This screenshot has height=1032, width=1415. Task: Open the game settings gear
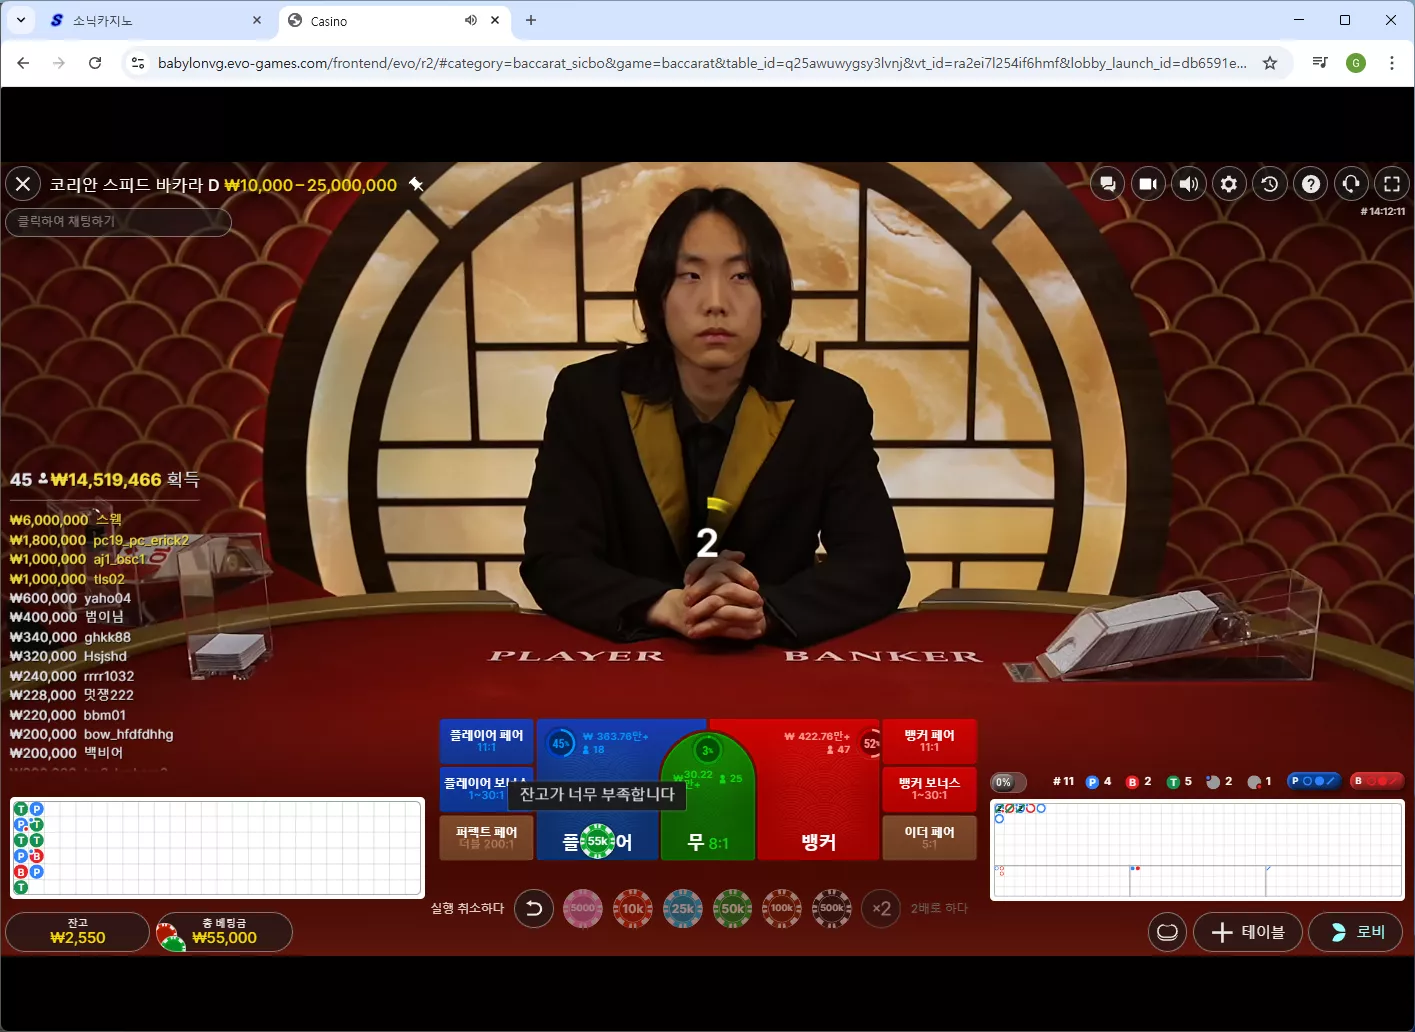1229,184
